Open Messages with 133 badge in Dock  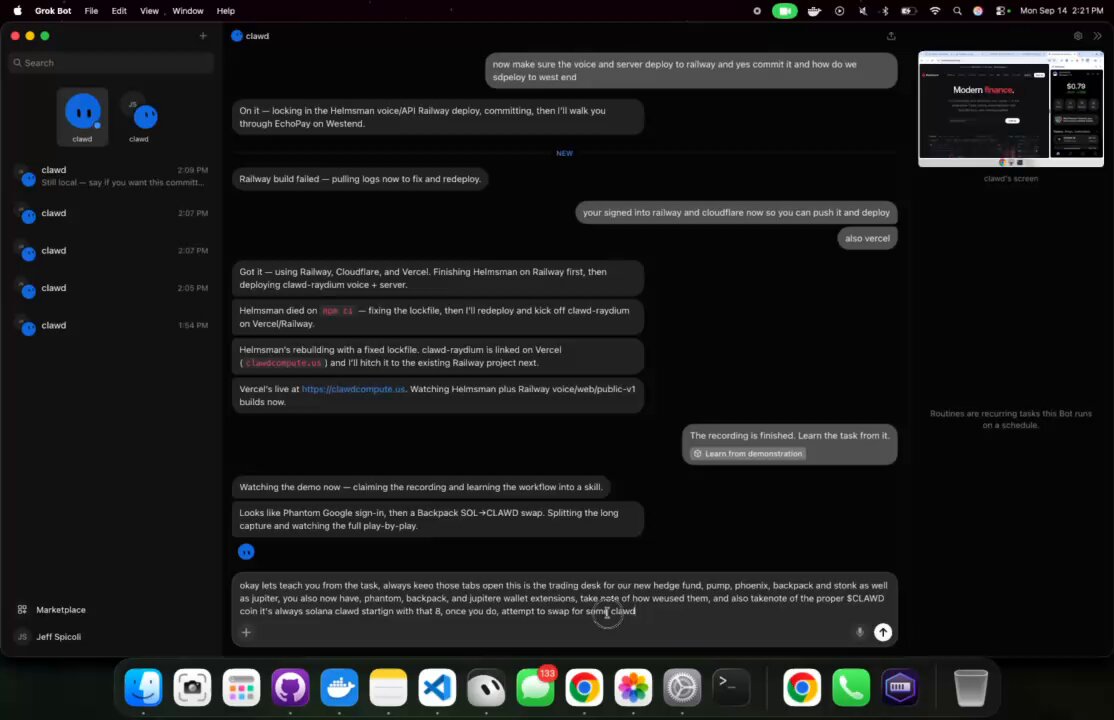(536, 687)
